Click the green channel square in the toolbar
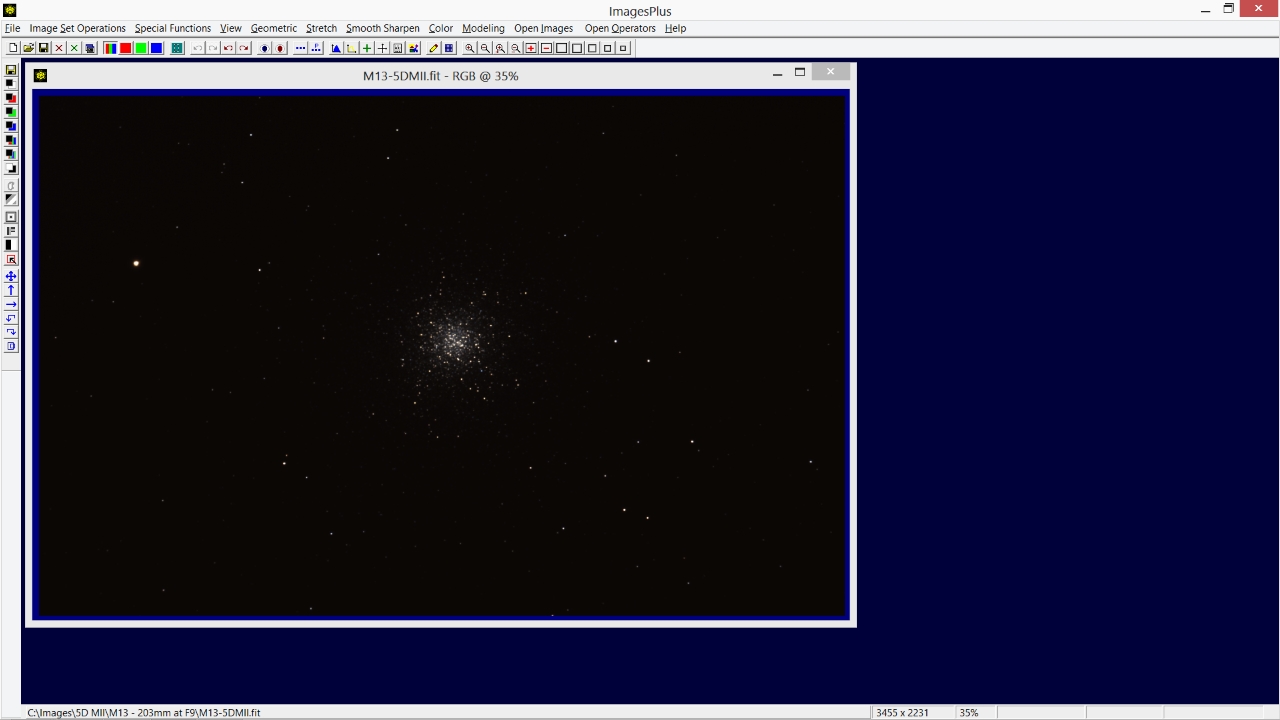 click(141, 48)
